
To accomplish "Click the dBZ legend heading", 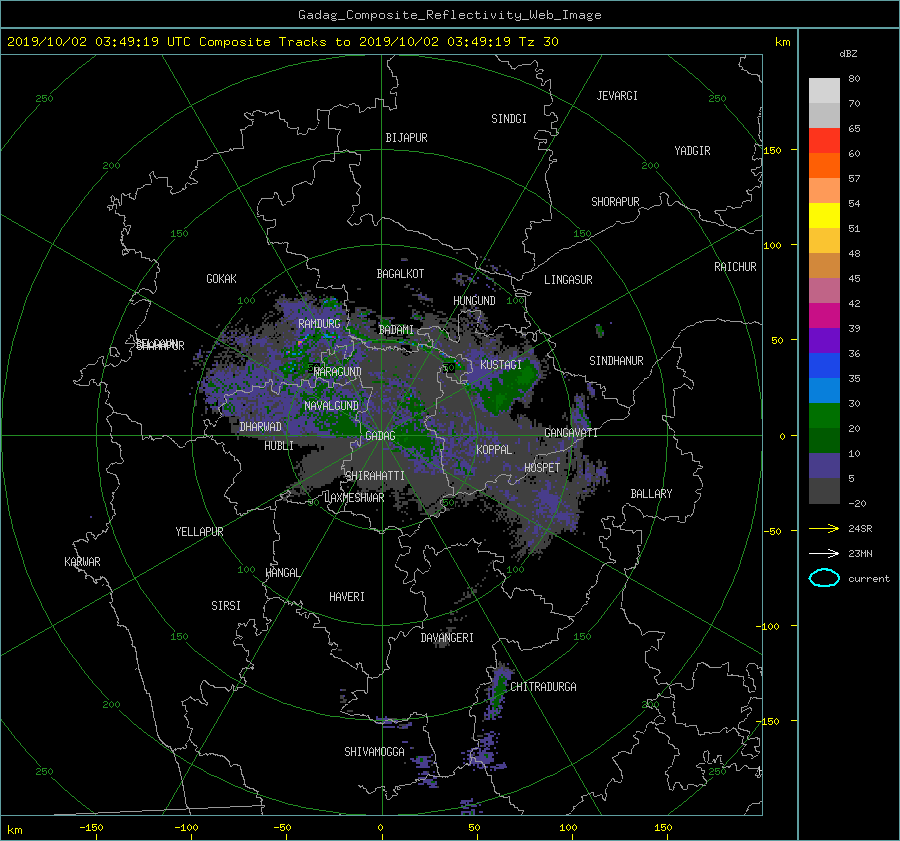I will (848, 54).
